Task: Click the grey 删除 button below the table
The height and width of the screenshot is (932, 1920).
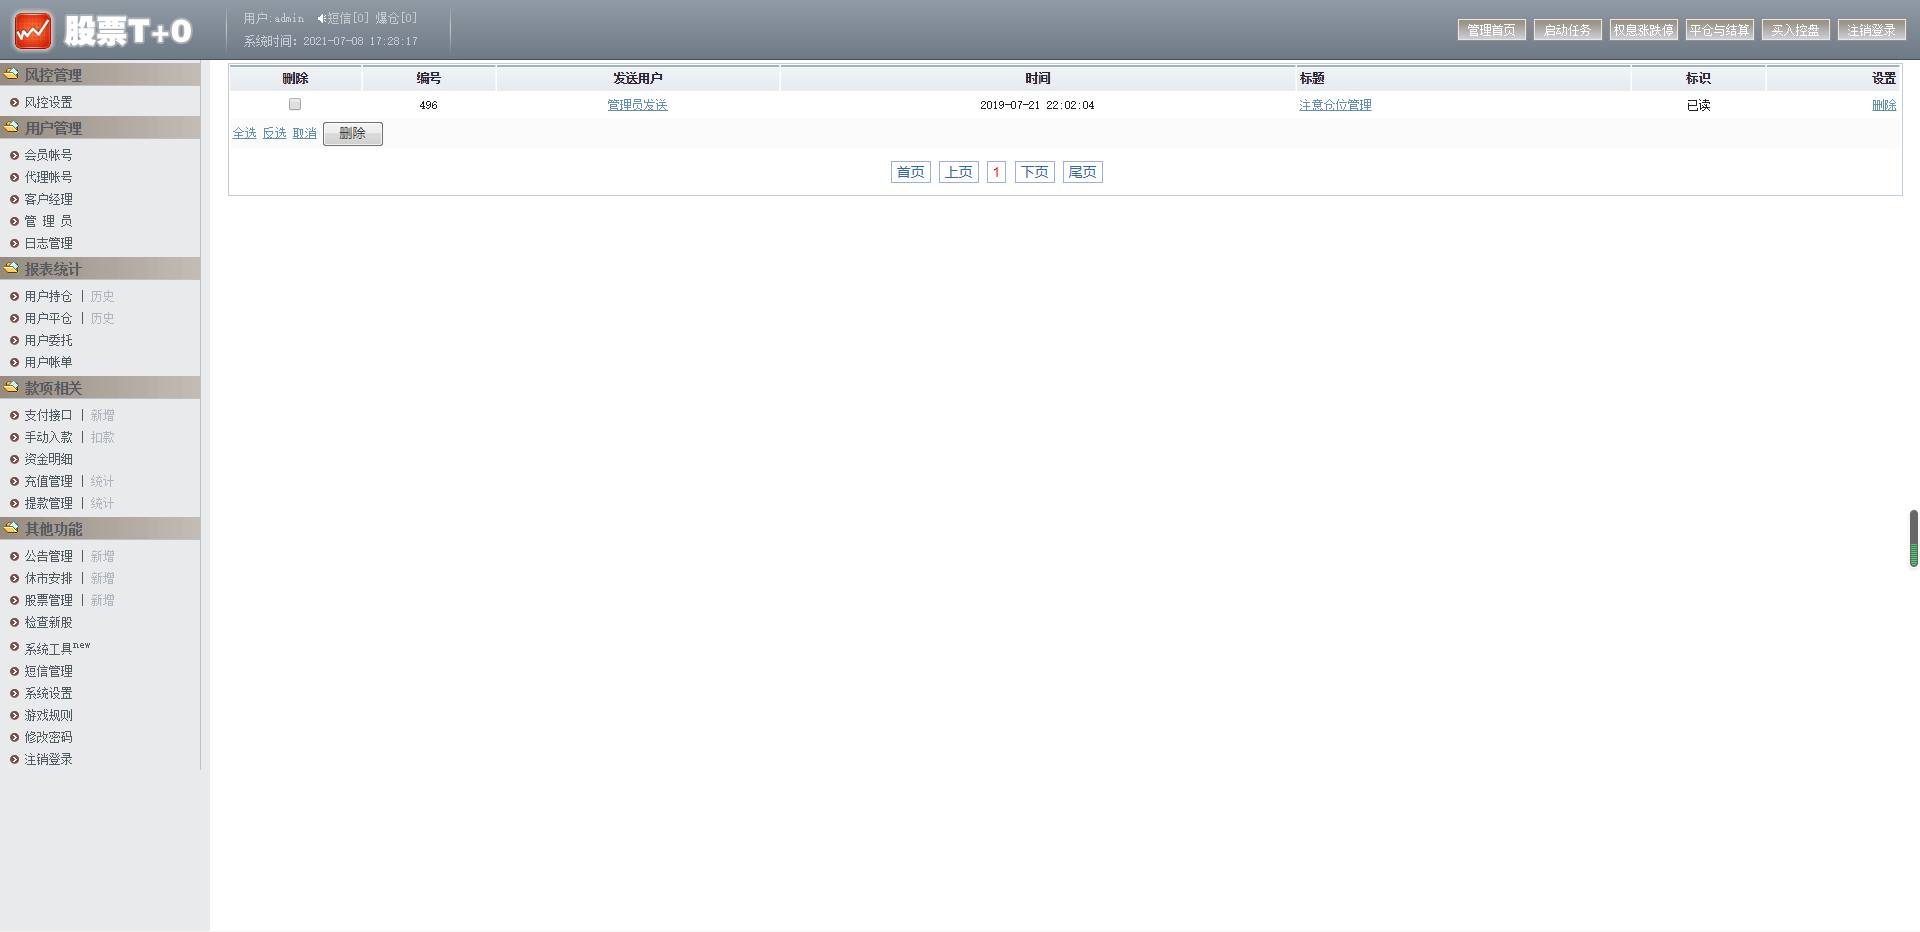Action: coord(353,133)
